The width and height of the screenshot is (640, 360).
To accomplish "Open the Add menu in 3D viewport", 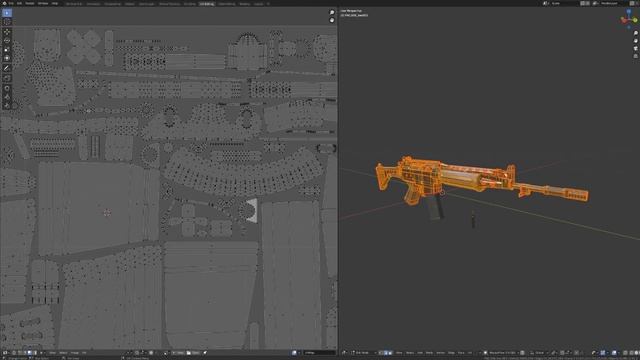I will (420, 353).
